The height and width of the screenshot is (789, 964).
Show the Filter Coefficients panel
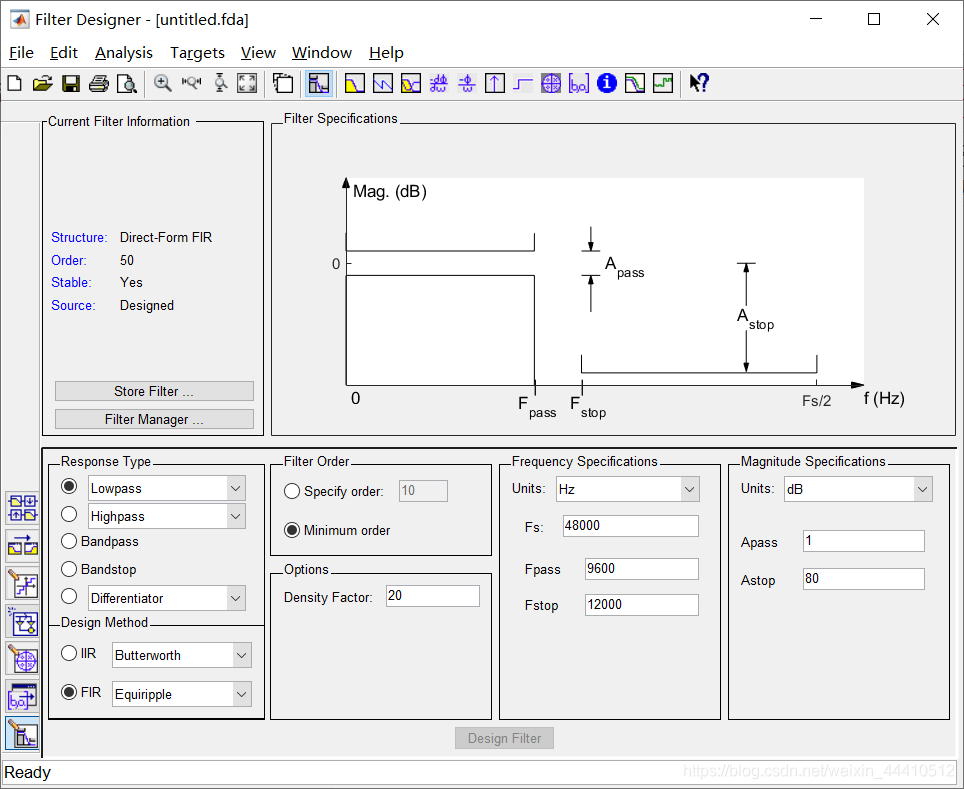[x=578, y=83]
